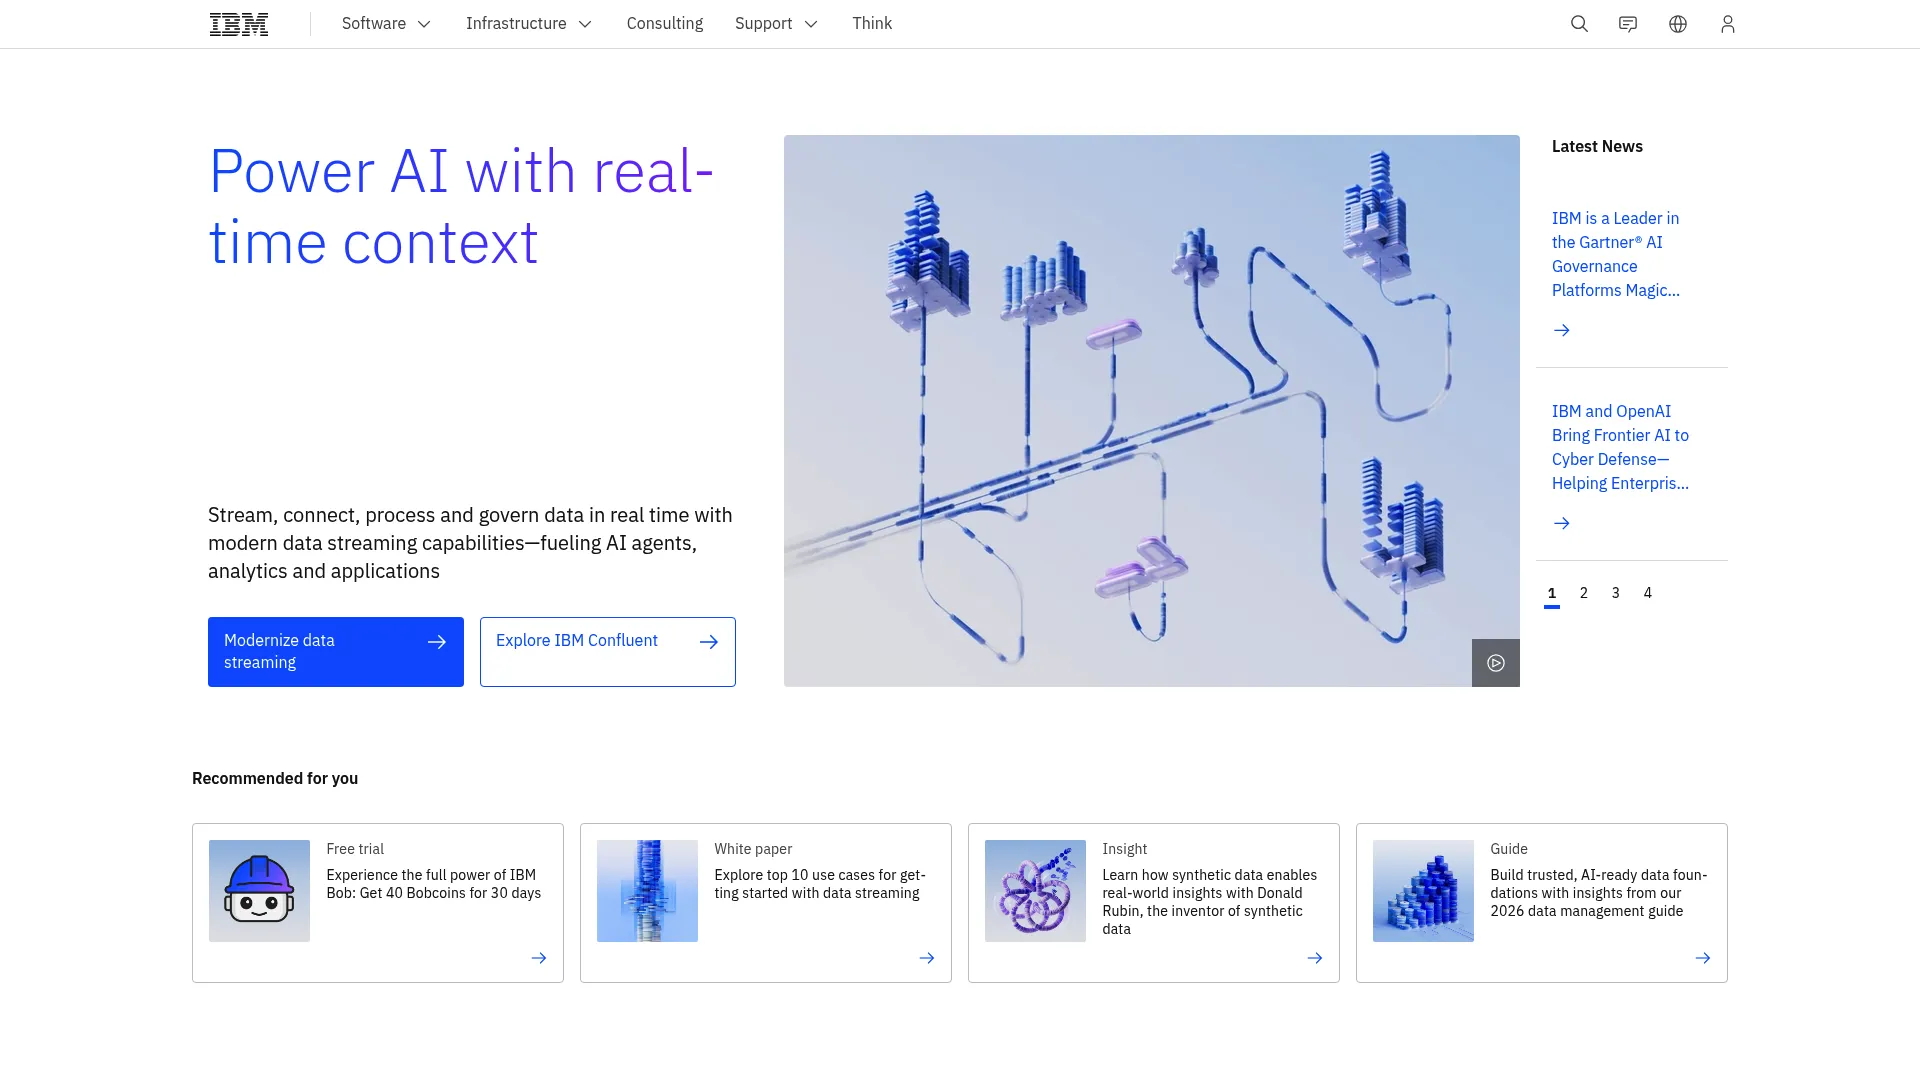
Task: Open Think in the top navigation
Action: [872, 24]
